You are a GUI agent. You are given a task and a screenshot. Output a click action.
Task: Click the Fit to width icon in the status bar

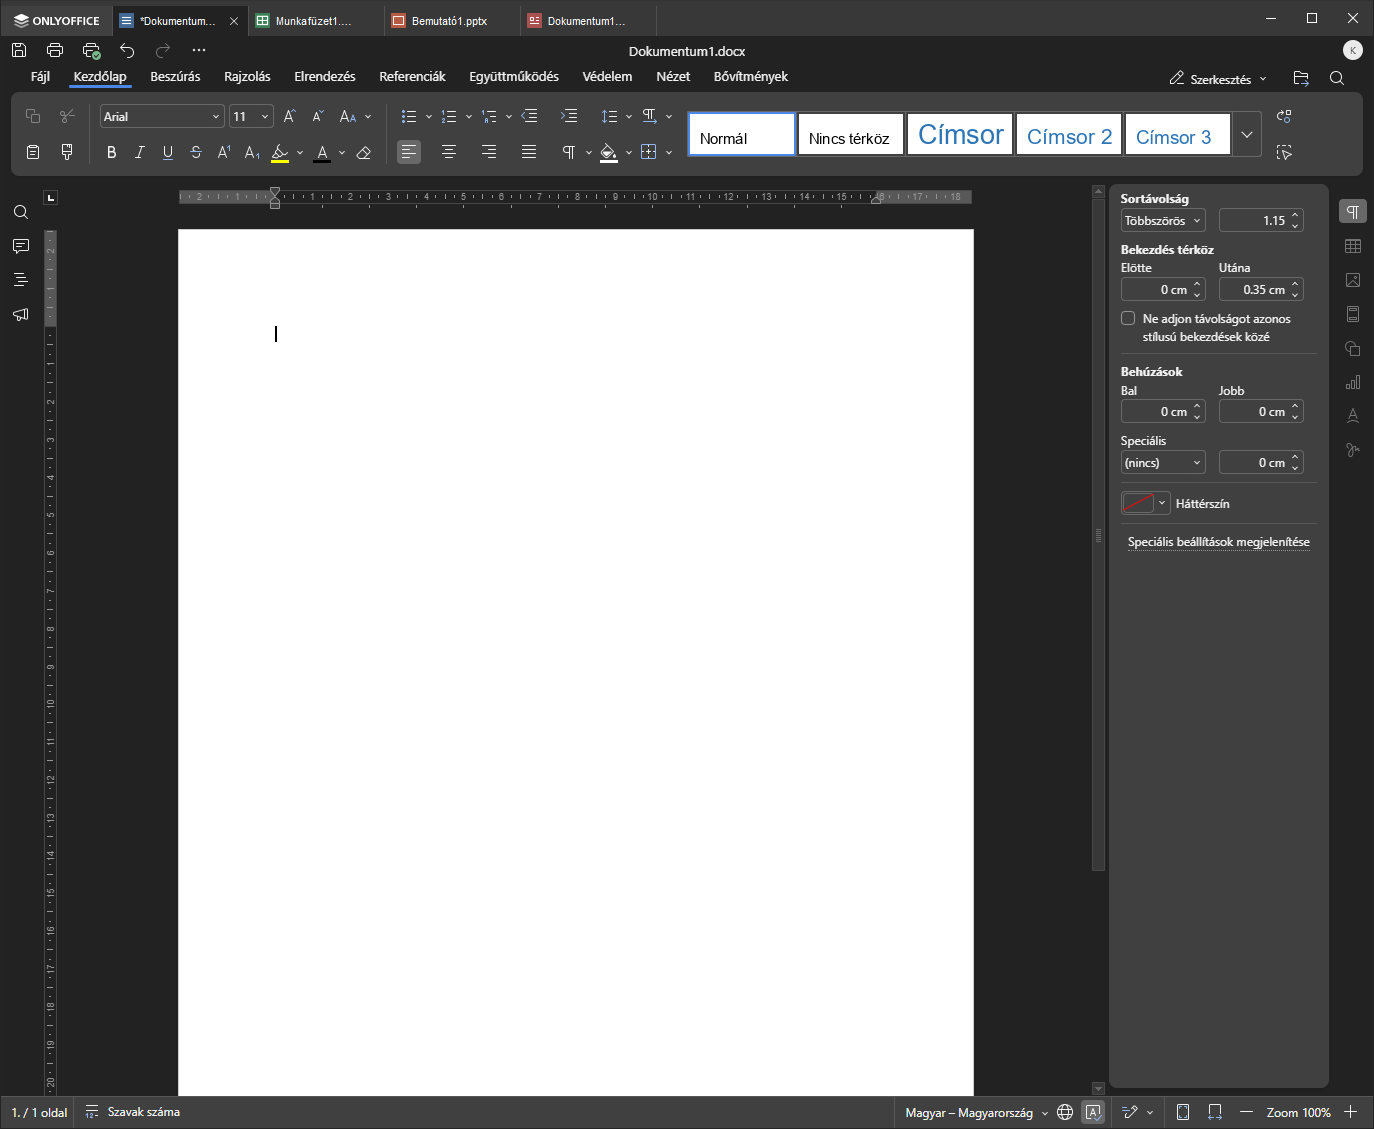point(1215,1112)
